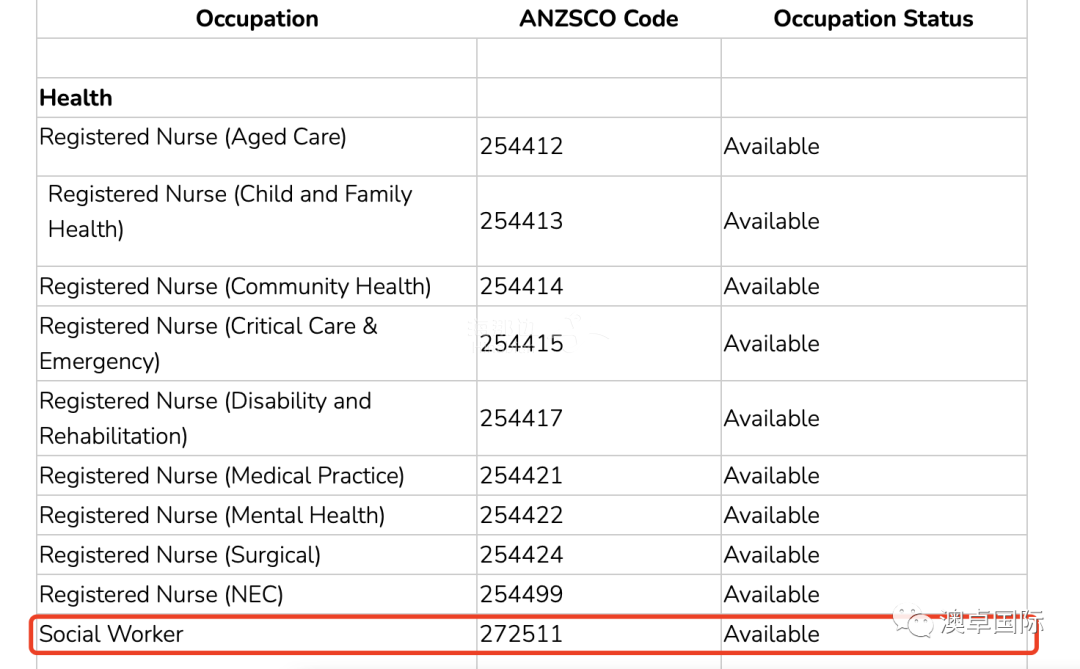Image resolution: width=1080 pixels, height=669 pixels.
Task: Select Registered Nurse (Child and Family Health)
Action: (x=230, y=211)
